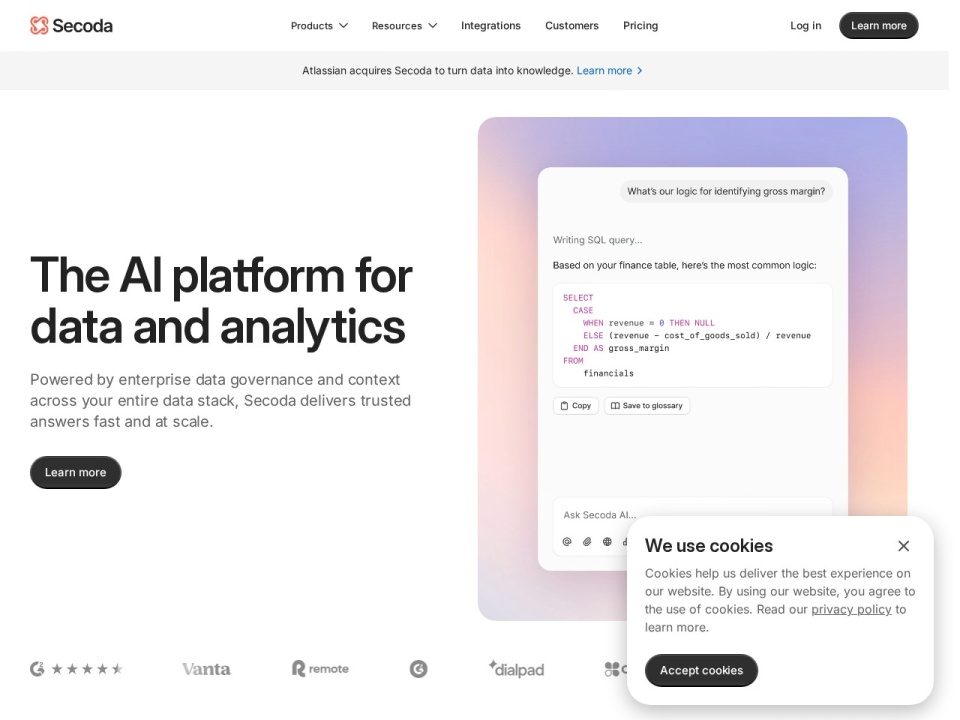Image resolution: width=960 pixels, height=720 pixels.
Task: Click the remote logo
Action: point(320,669)
